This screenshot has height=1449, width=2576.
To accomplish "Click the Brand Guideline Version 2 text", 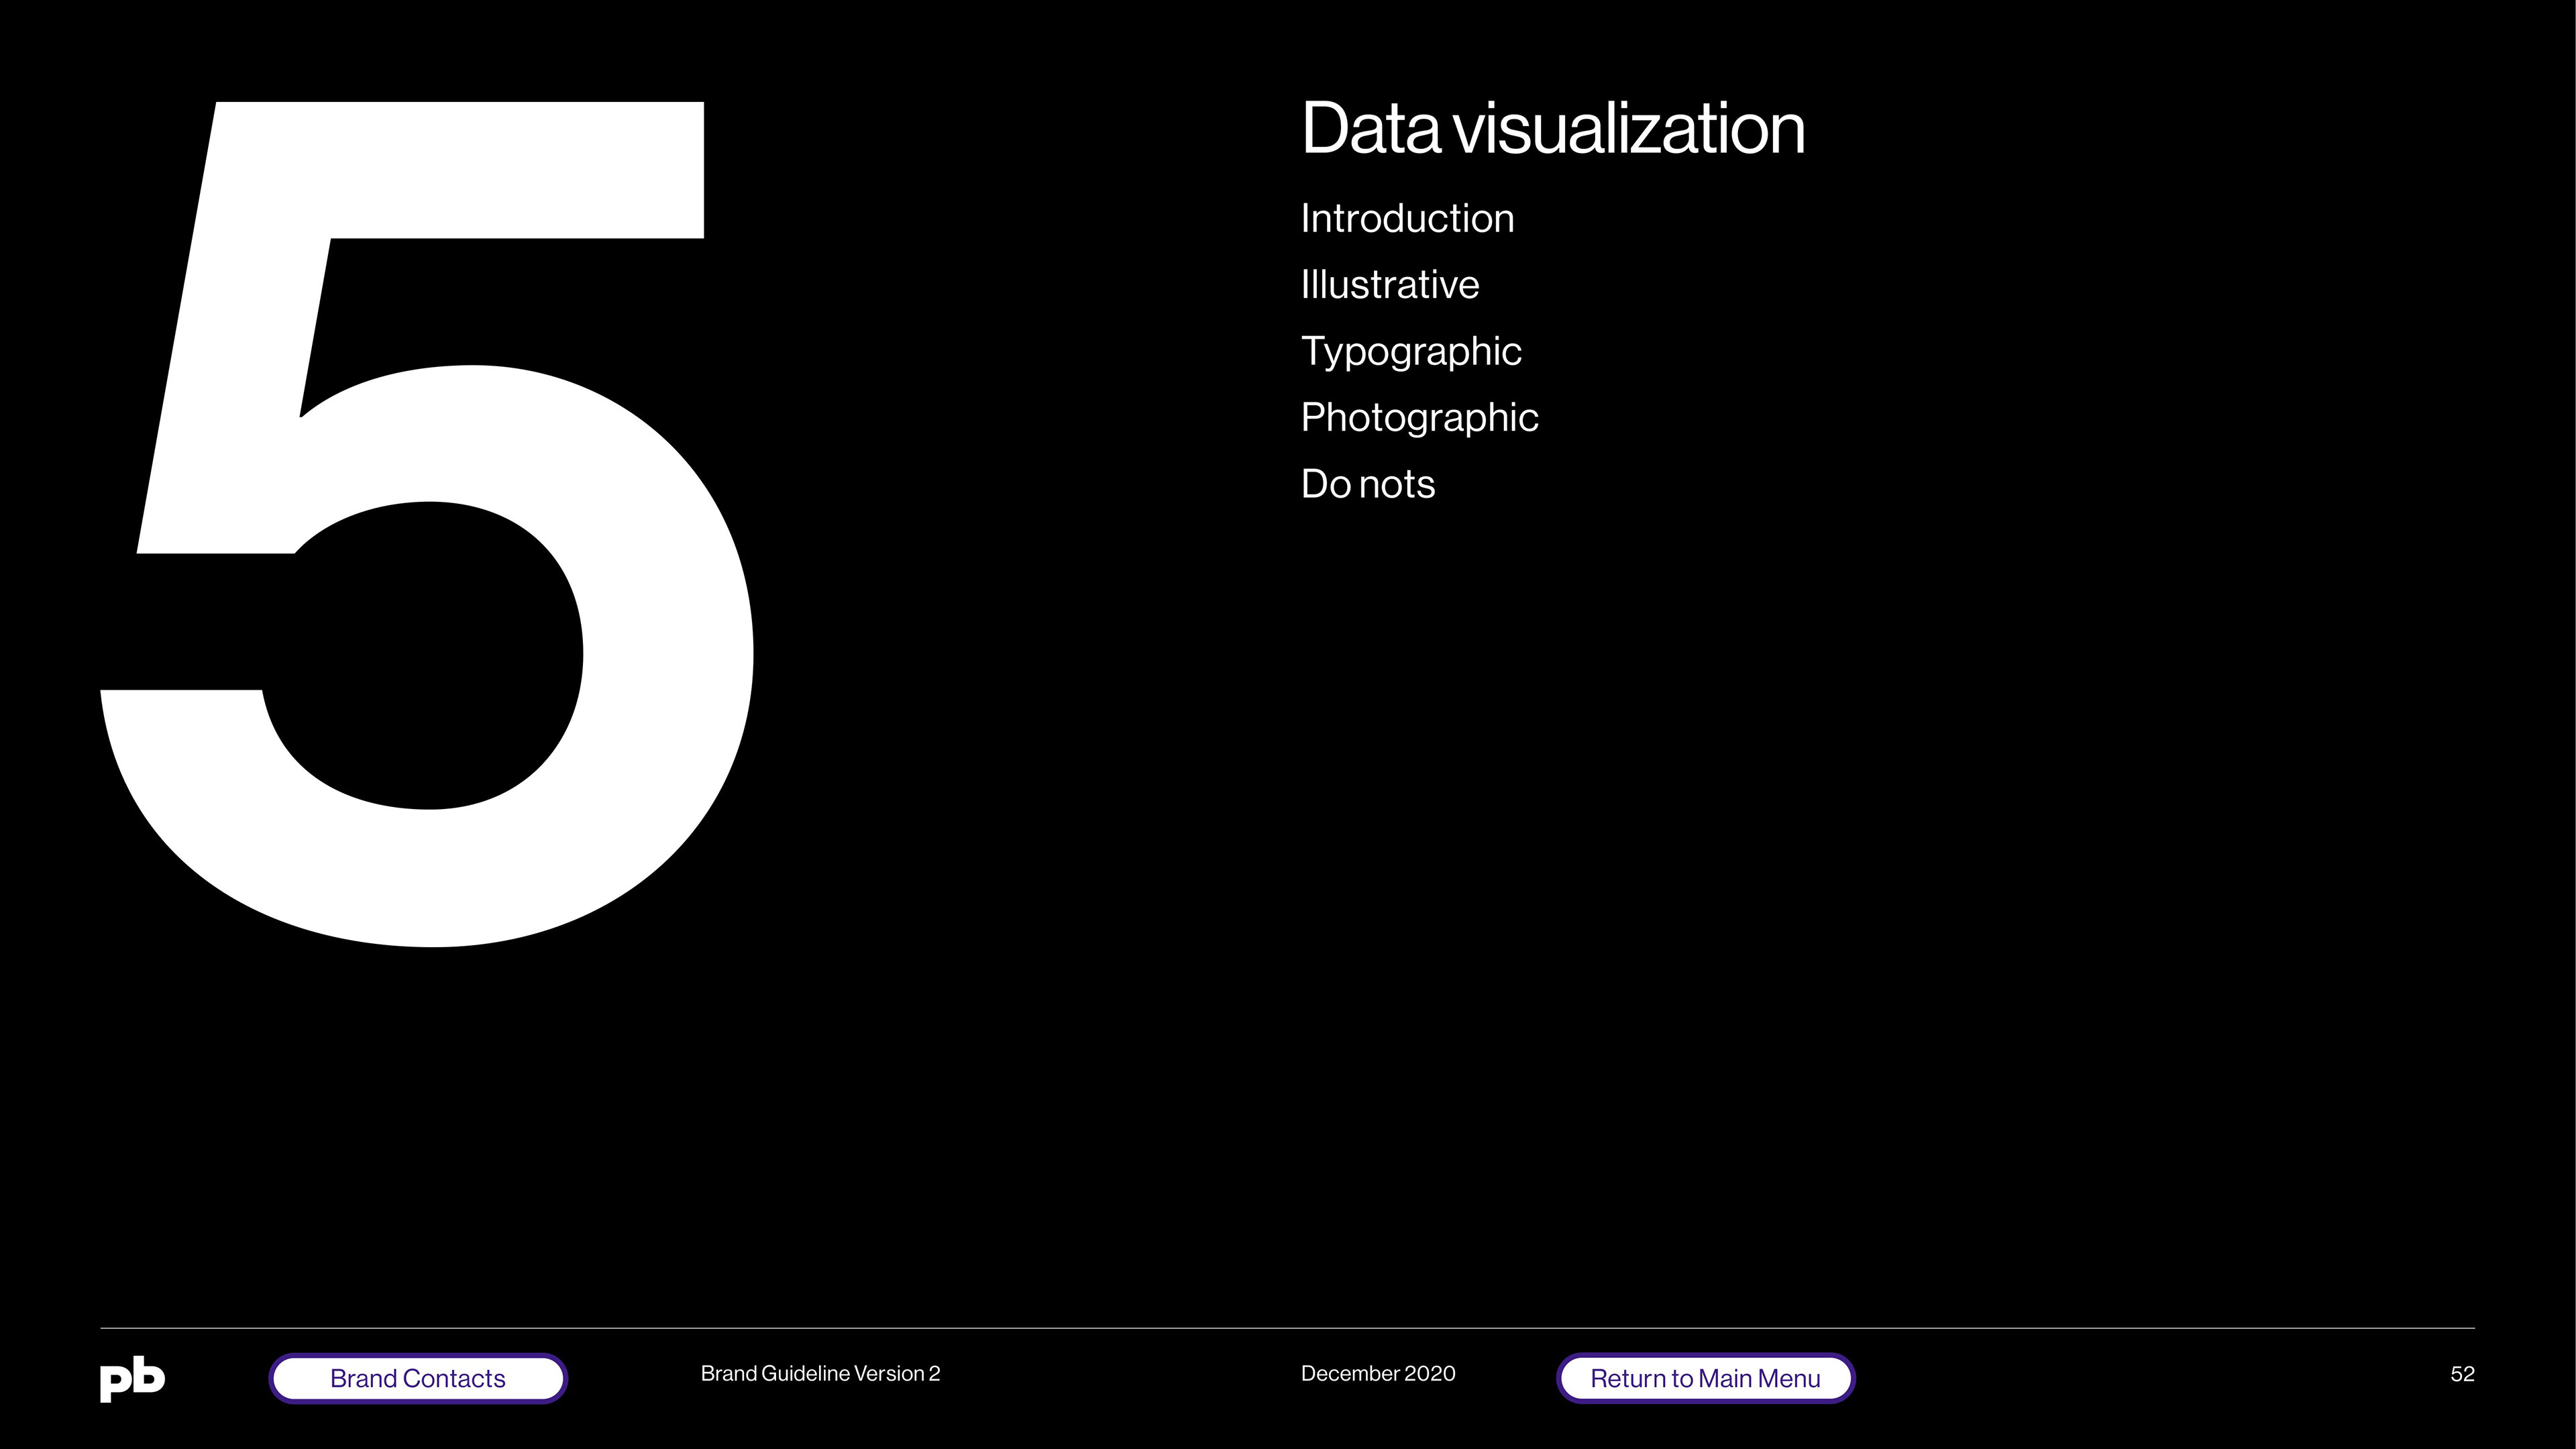I will pyautogui.click(x=820, y=1374).
